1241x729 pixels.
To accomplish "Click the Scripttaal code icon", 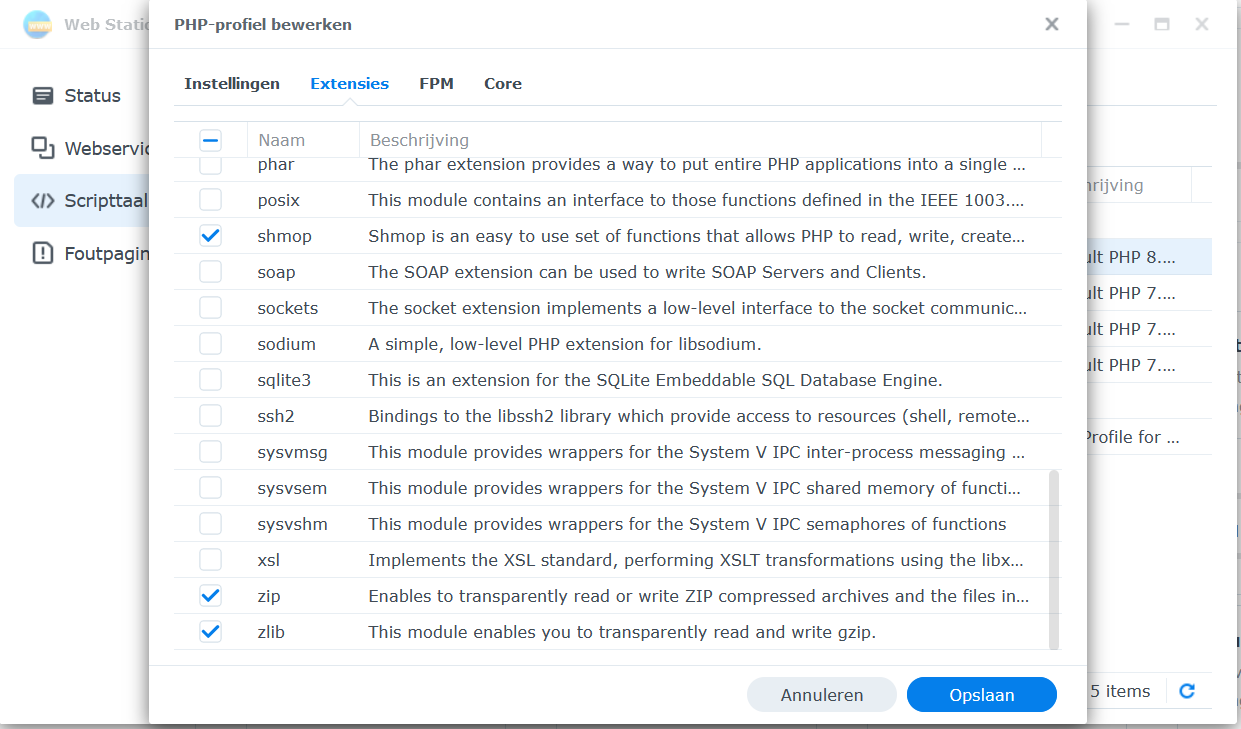I will (43, 200).
